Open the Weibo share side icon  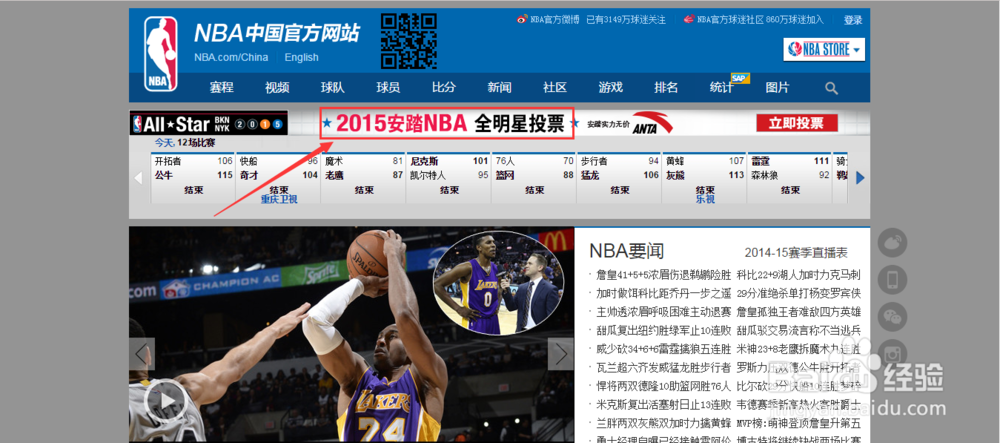coord(893,242)
